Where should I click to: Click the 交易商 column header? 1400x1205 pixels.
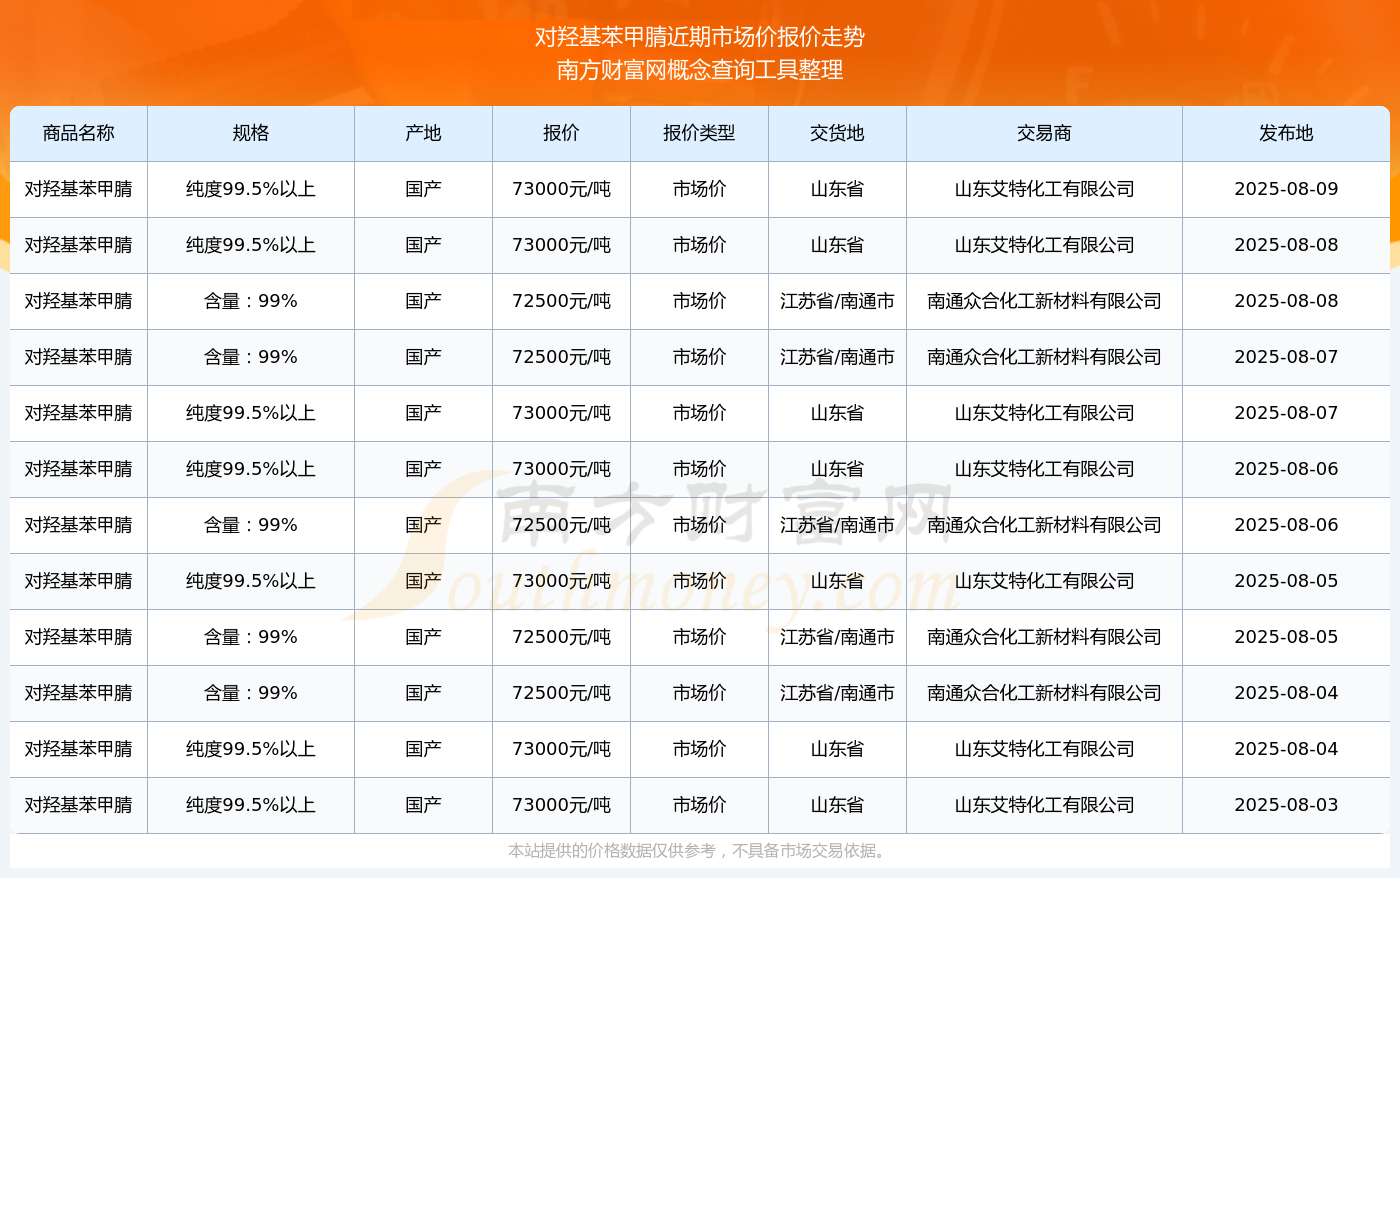(x=1045, y=133)
